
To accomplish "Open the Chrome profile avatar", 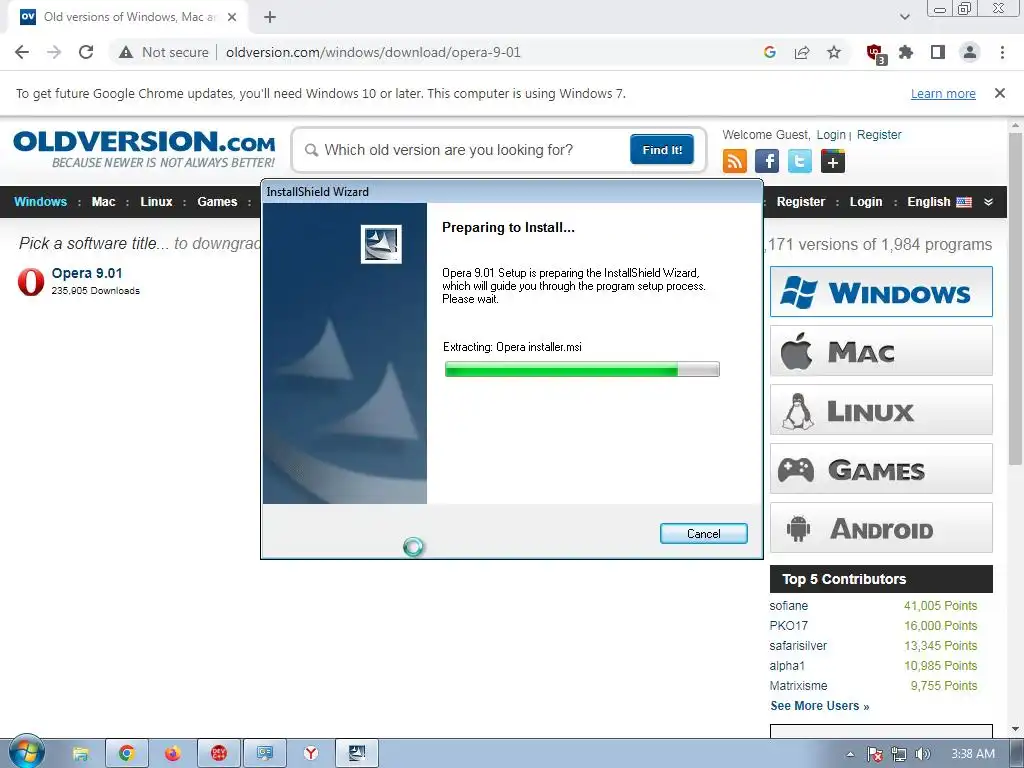I will coord(970,52).
